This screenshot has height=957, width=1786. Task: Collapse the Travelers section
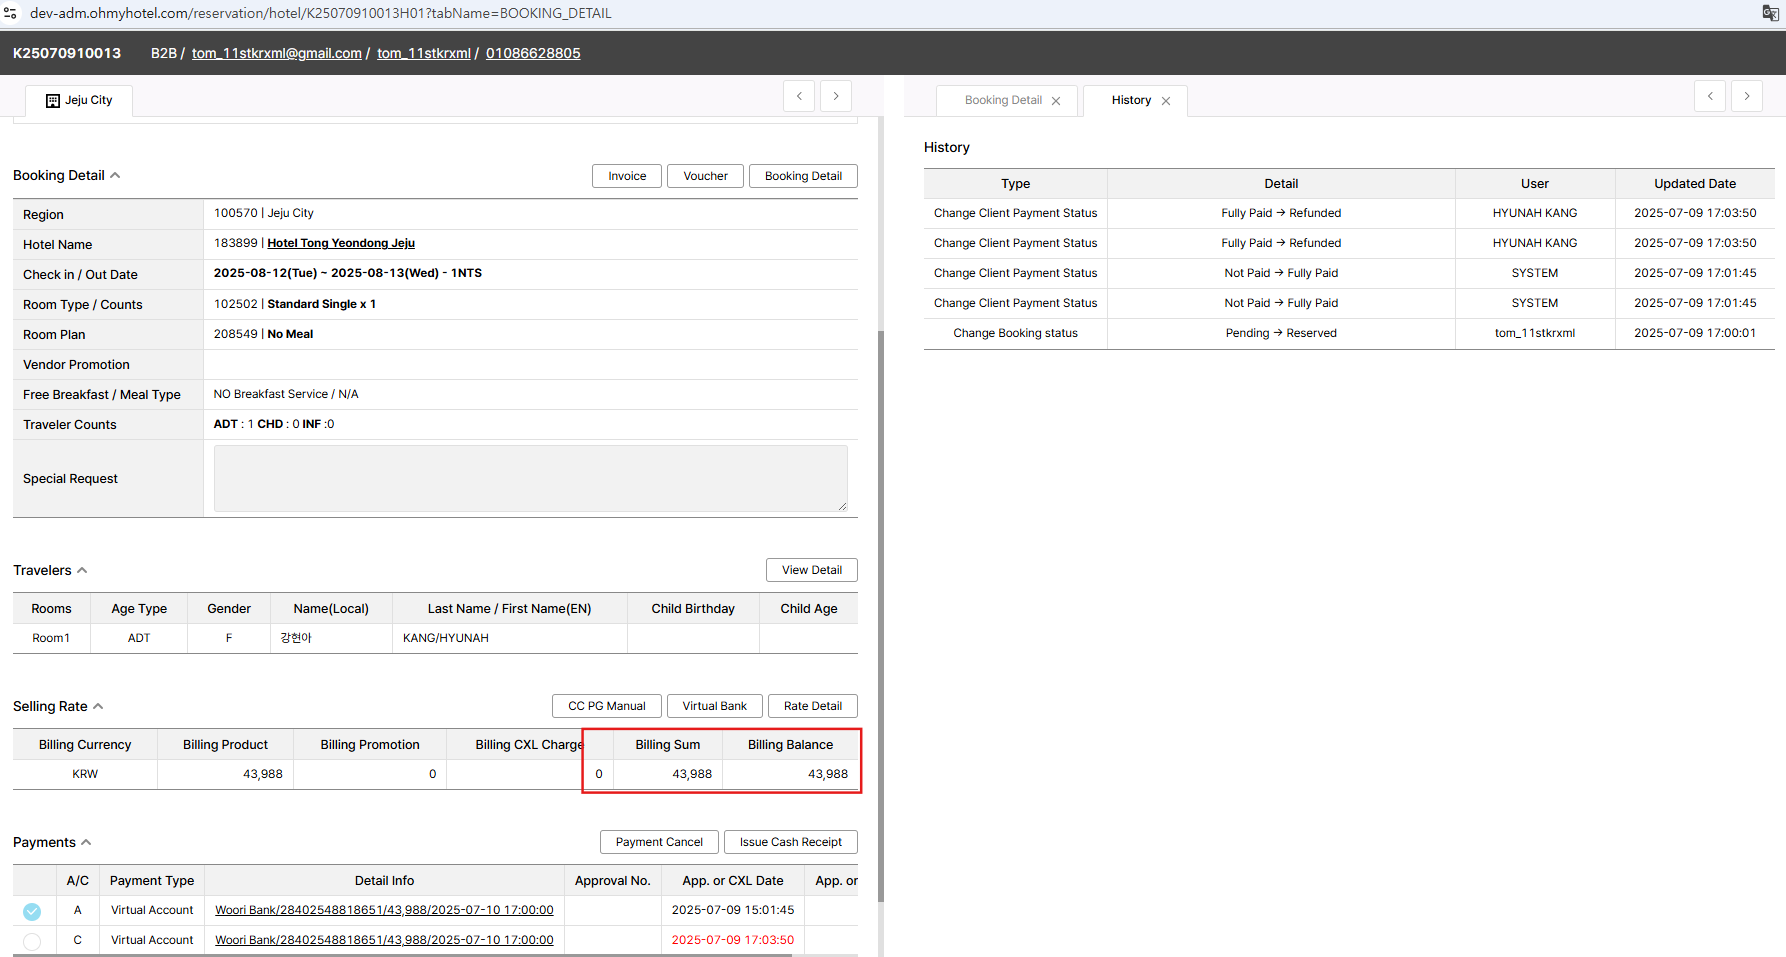(x=82, y=570)
